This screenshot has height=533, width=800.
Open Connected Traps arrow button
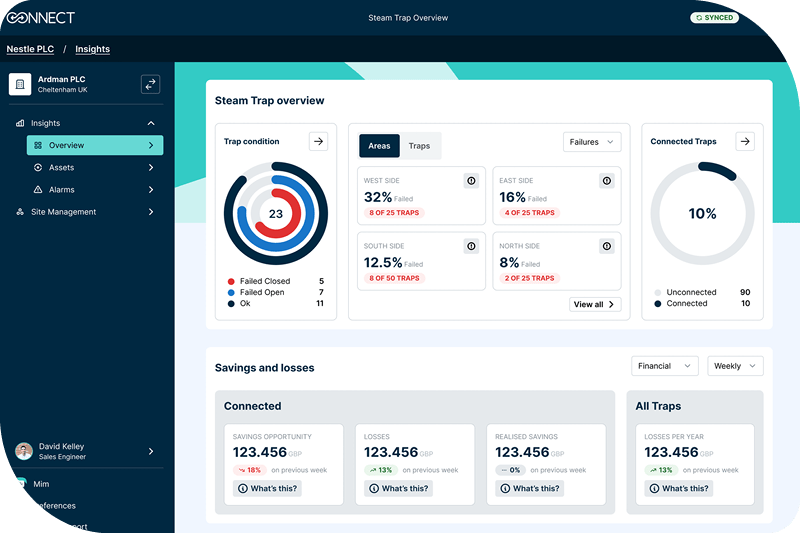click(744, 141)
